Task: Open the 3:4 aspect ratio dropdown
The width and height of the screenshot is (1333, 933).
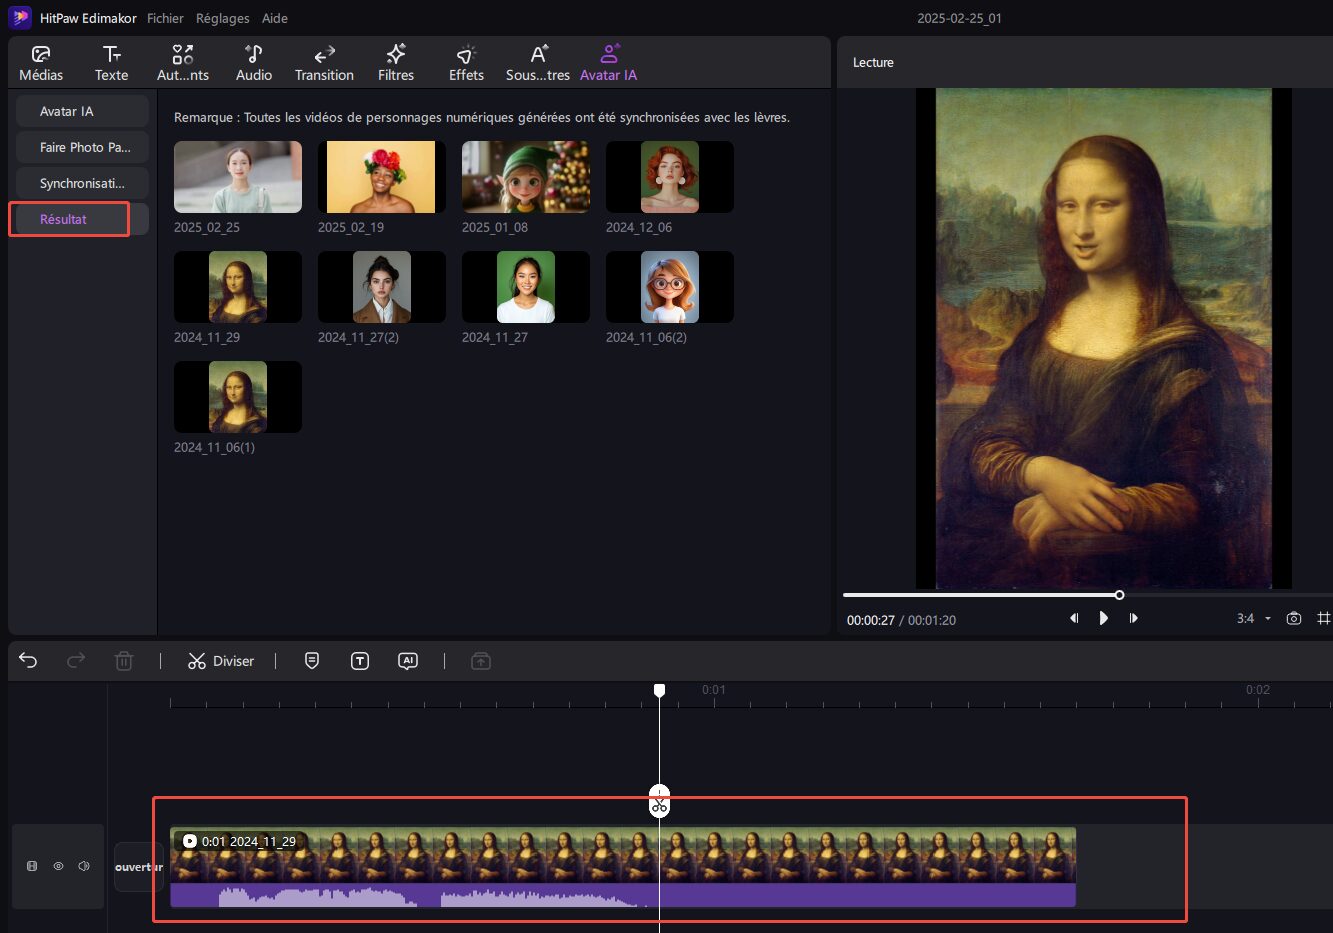Action: (x=1254, y=619)
